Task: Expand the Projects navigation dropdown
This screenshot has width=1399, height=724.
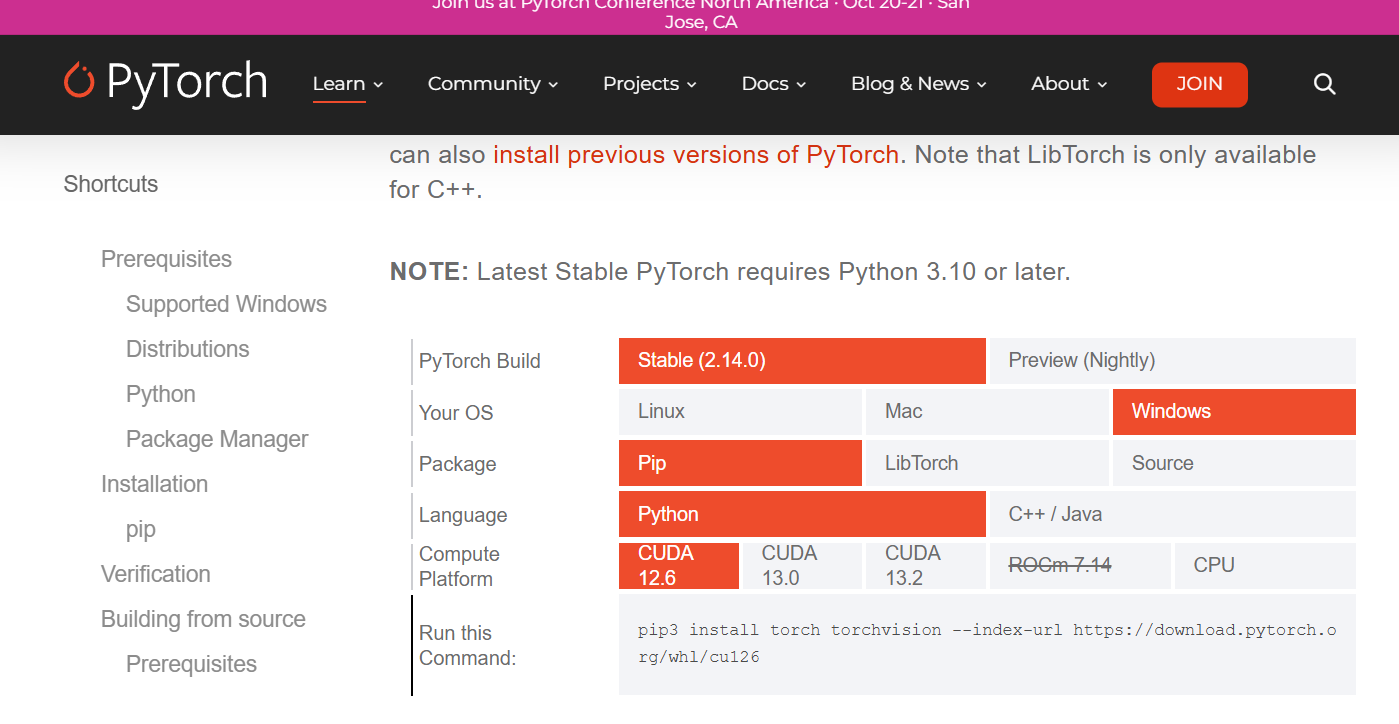Action: click(x=650, y=84)
